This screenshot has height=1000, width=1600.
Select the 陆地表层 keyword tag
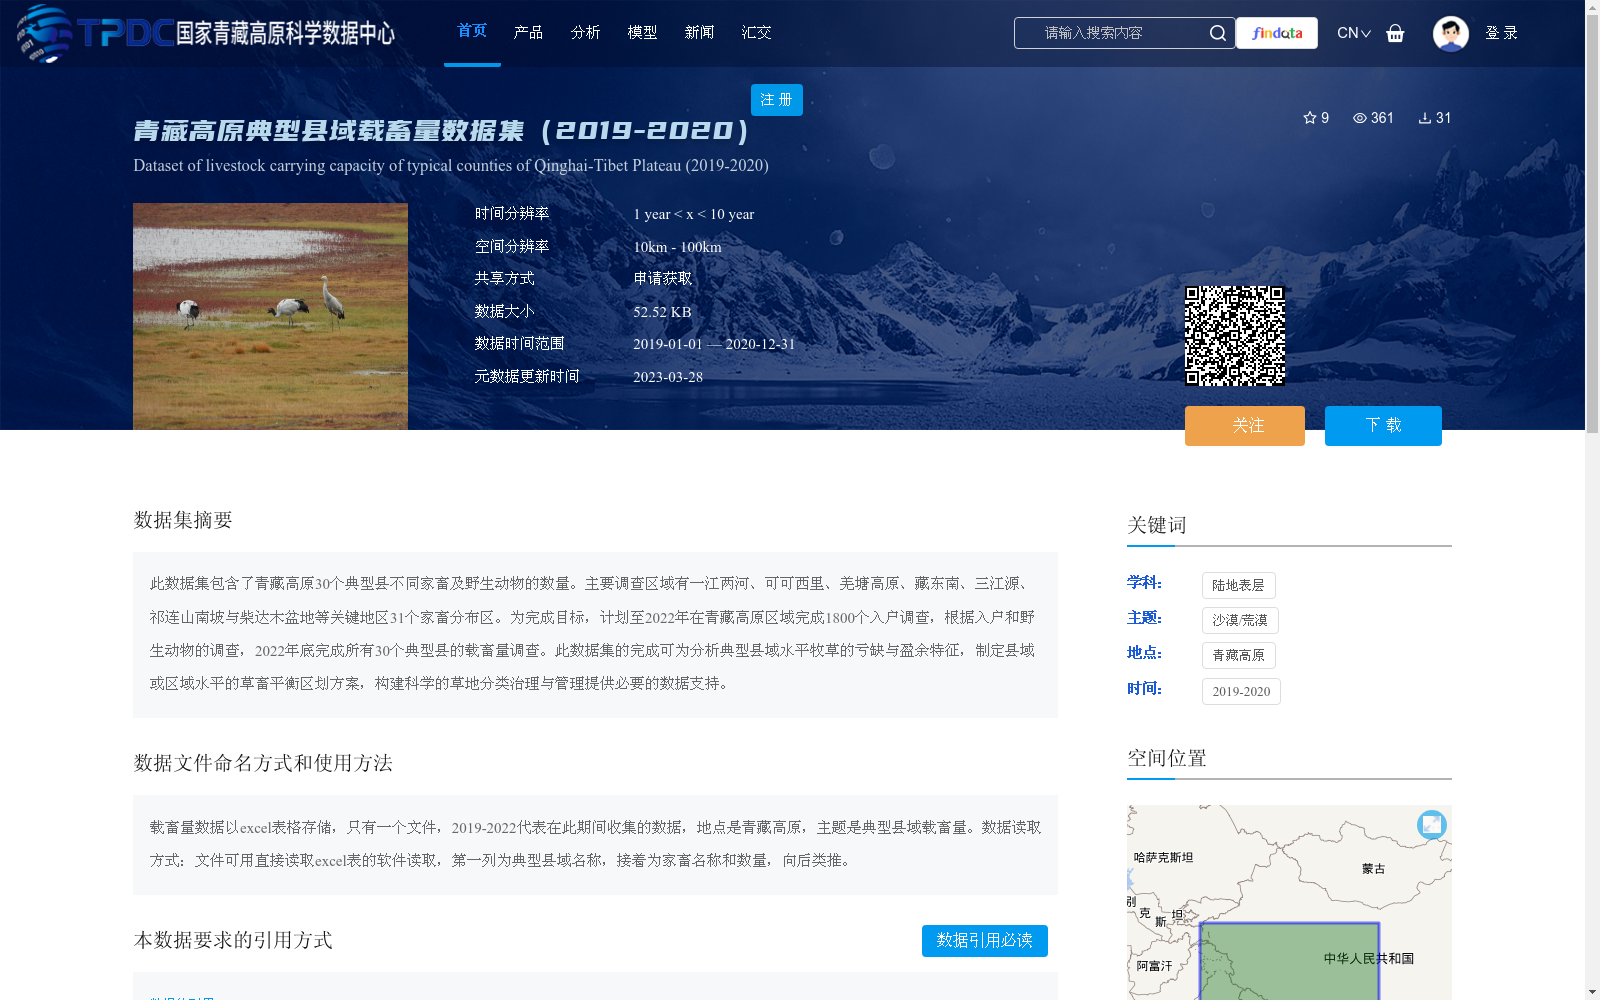tap(1238, 585)
